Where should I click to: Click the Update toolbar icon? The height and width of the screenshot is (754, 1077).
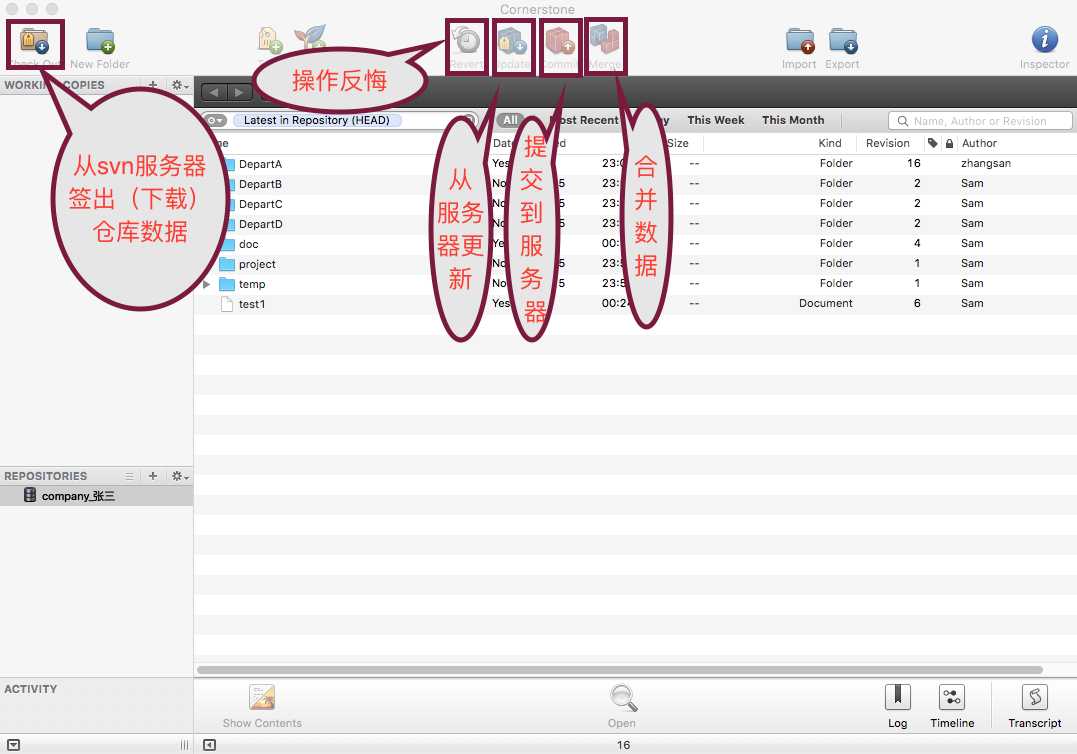(x=512, y=41)
